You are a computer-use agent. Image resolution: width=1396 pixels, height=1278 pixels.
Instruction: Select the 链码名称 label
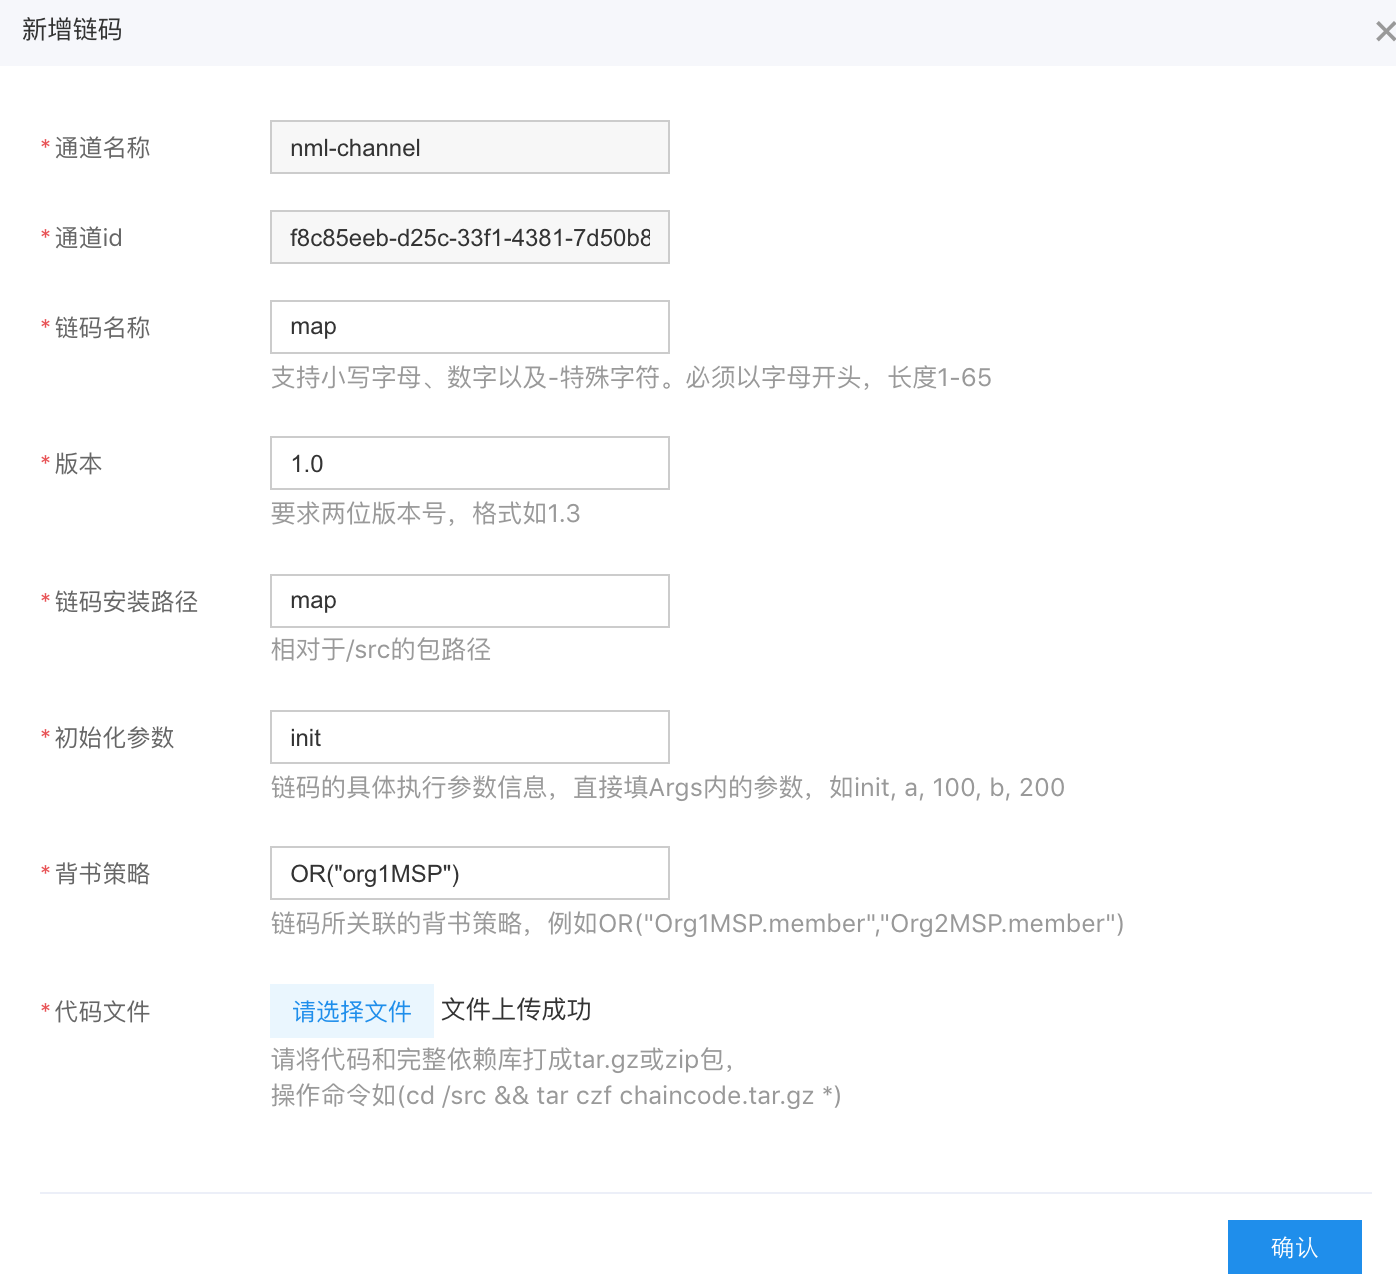click(x=102, y=328)
